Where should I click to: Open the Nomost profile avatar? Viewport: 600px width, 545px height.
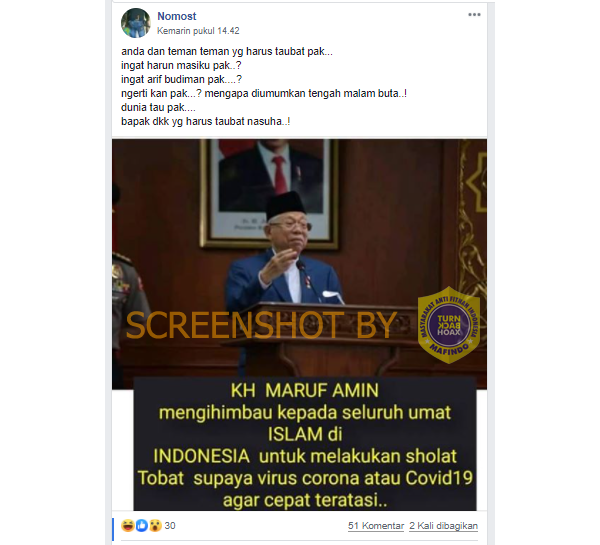pyautogui.click(x=135, y=23)
